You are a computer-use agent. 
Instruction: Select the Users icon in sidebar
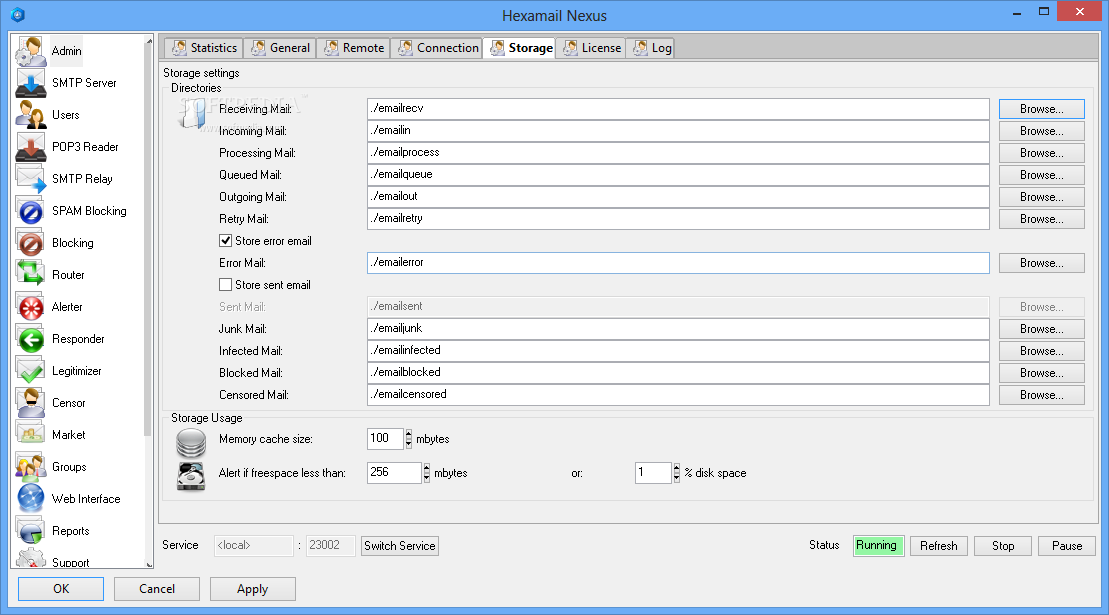[30, 115]
